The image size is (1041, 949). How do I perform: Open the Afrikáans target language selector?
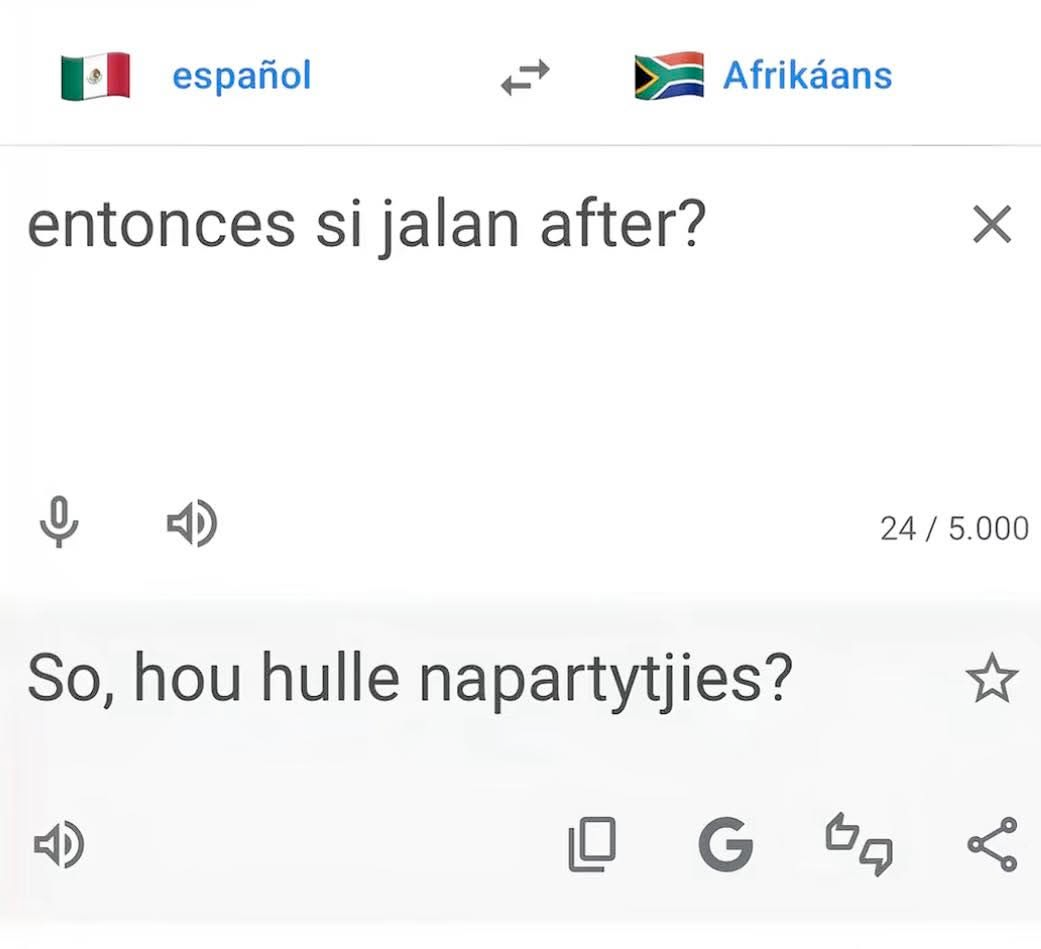(807, 76)
